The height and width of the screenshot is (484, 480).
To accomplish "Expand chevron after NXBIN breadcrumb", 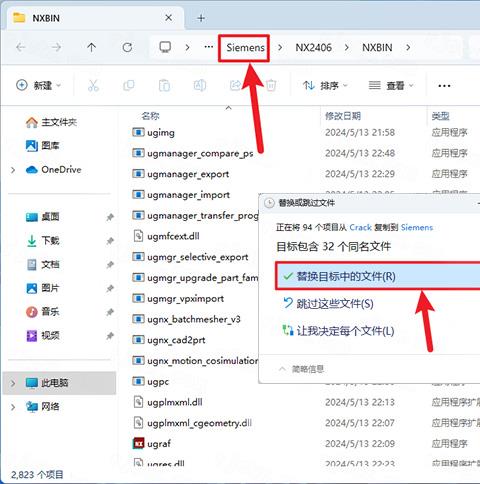I will tap(408, 48).
